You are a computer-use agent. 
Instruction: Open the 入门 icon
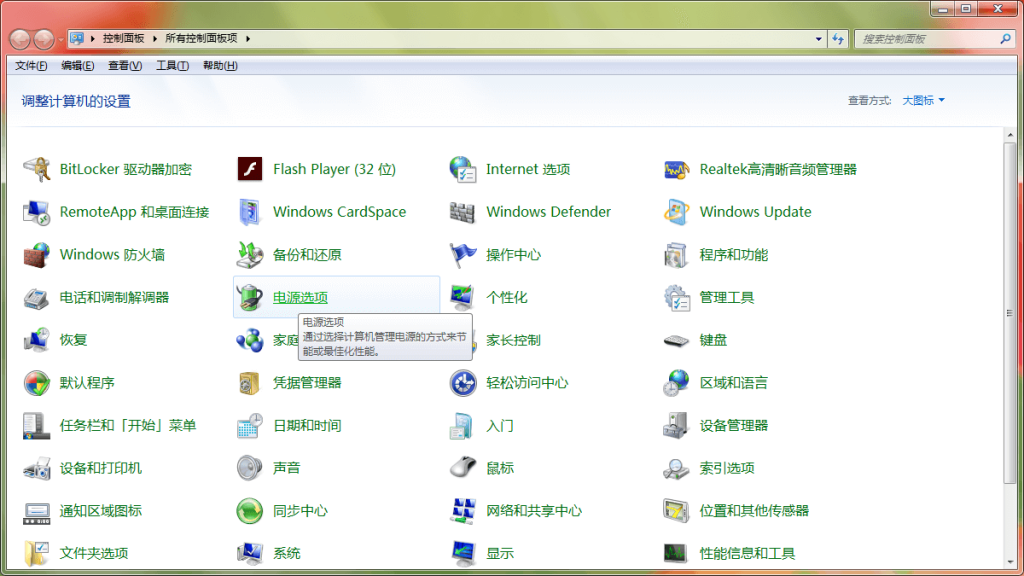(462, 426)
